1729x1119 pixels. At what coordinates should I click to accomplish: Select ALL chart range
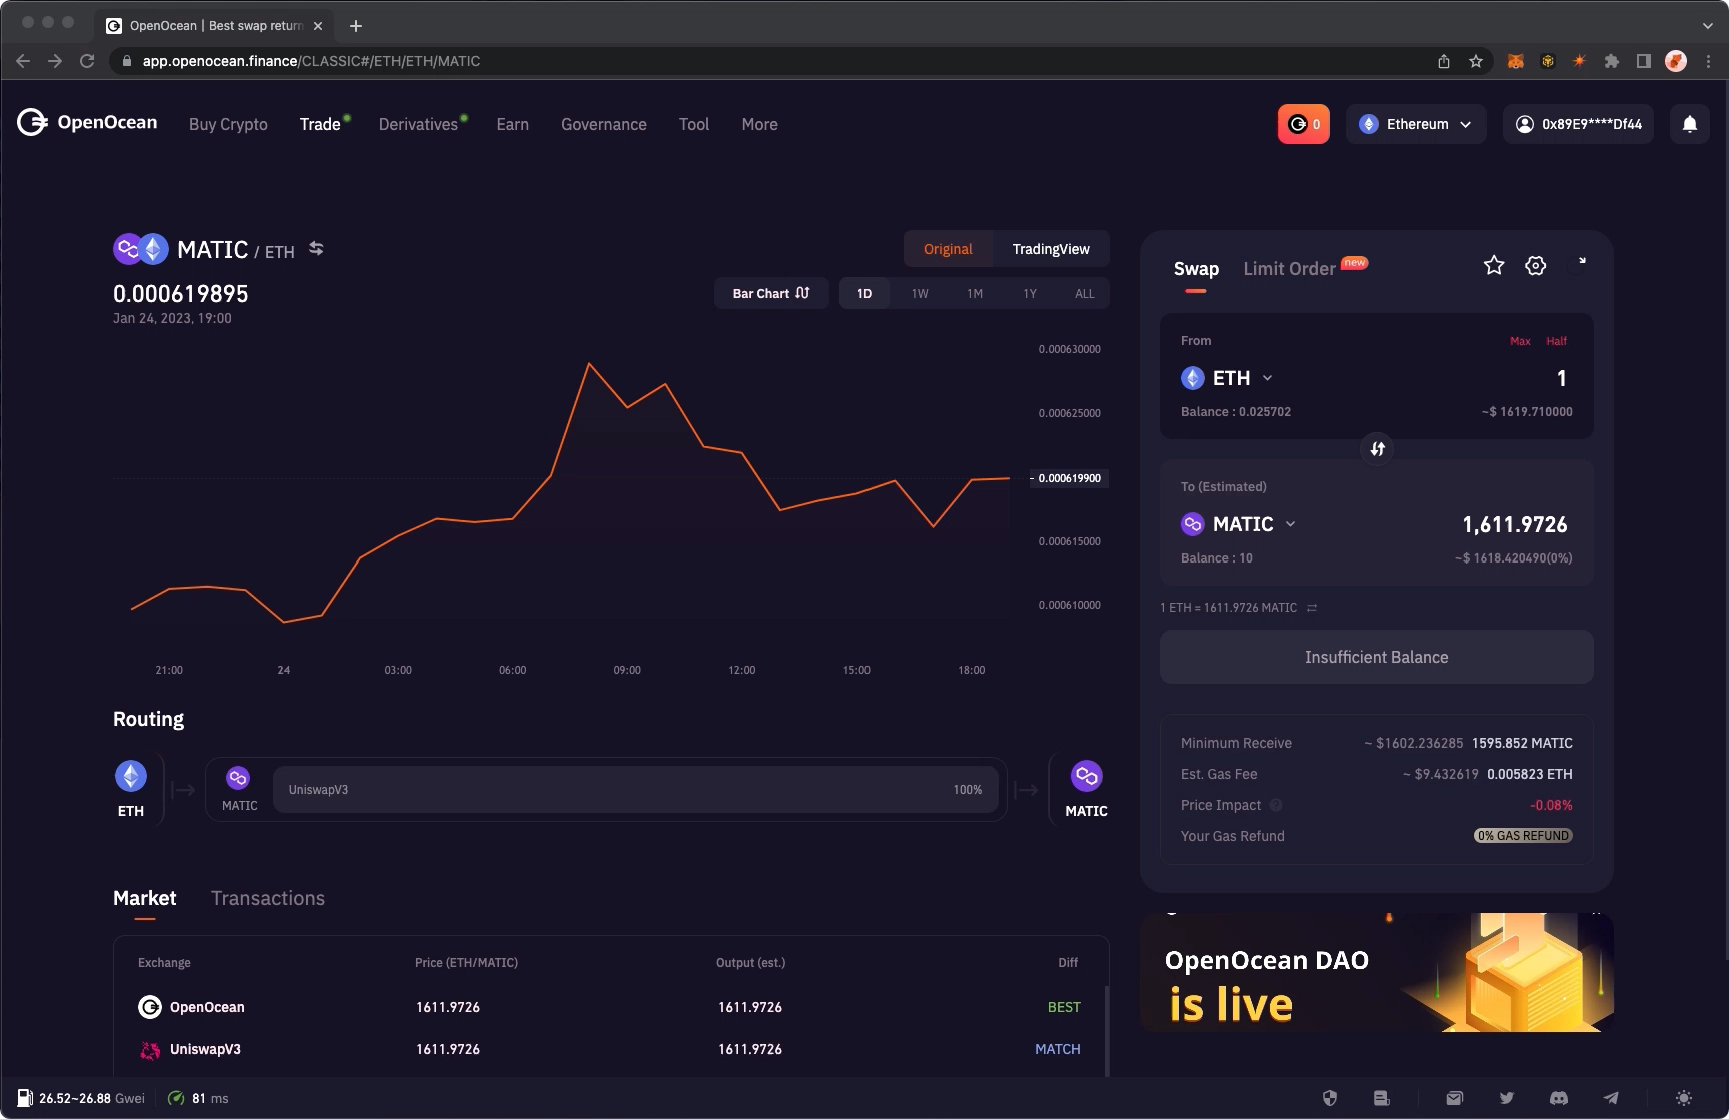click(1085, 293)
